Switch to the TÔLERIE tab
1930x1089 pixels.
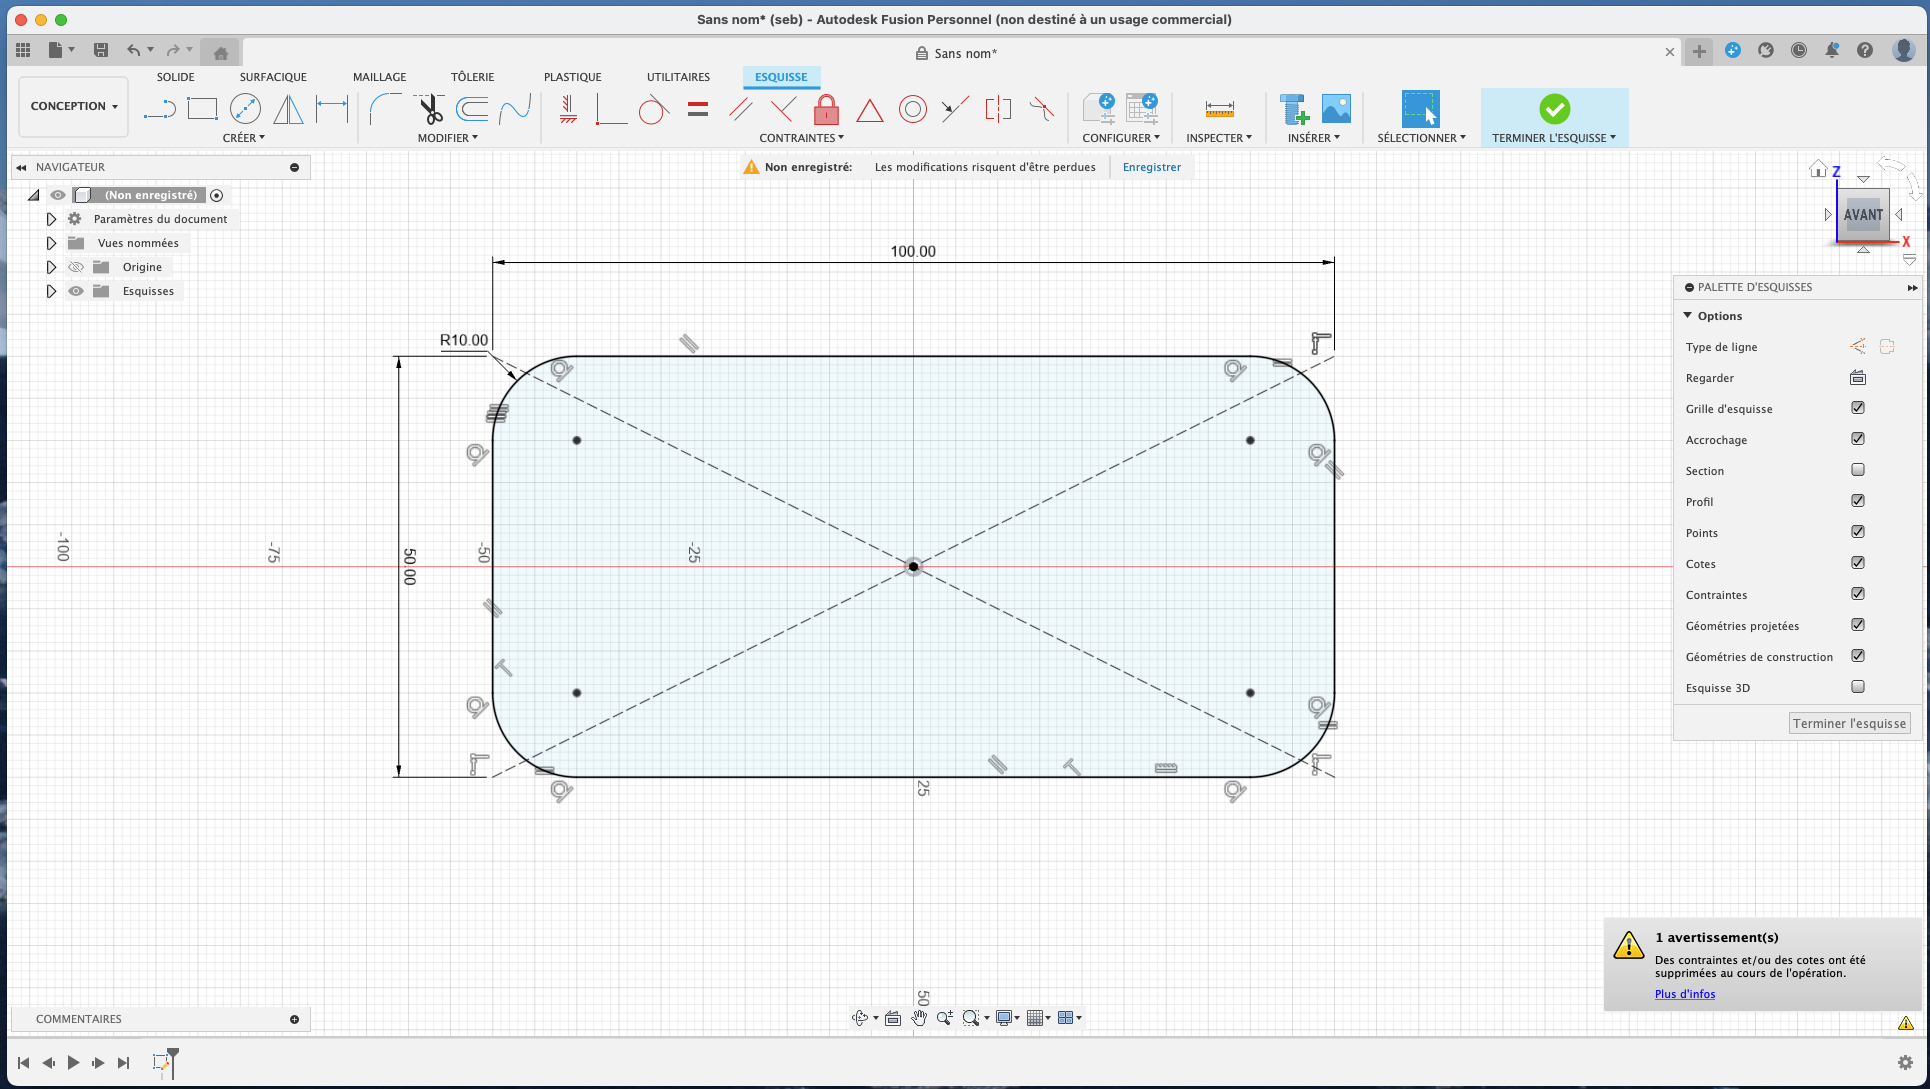pos(472,77)
